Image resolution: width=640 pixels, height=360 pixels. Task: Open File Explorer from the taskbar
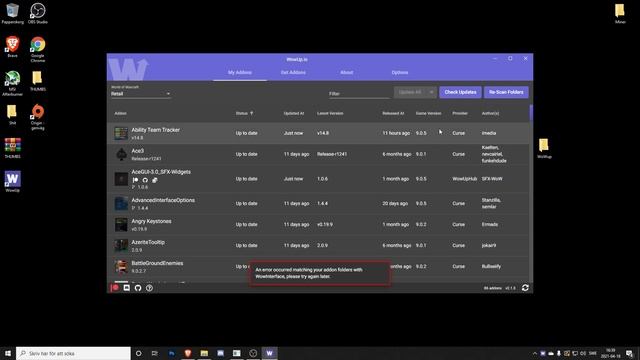[x=204, y=353]
